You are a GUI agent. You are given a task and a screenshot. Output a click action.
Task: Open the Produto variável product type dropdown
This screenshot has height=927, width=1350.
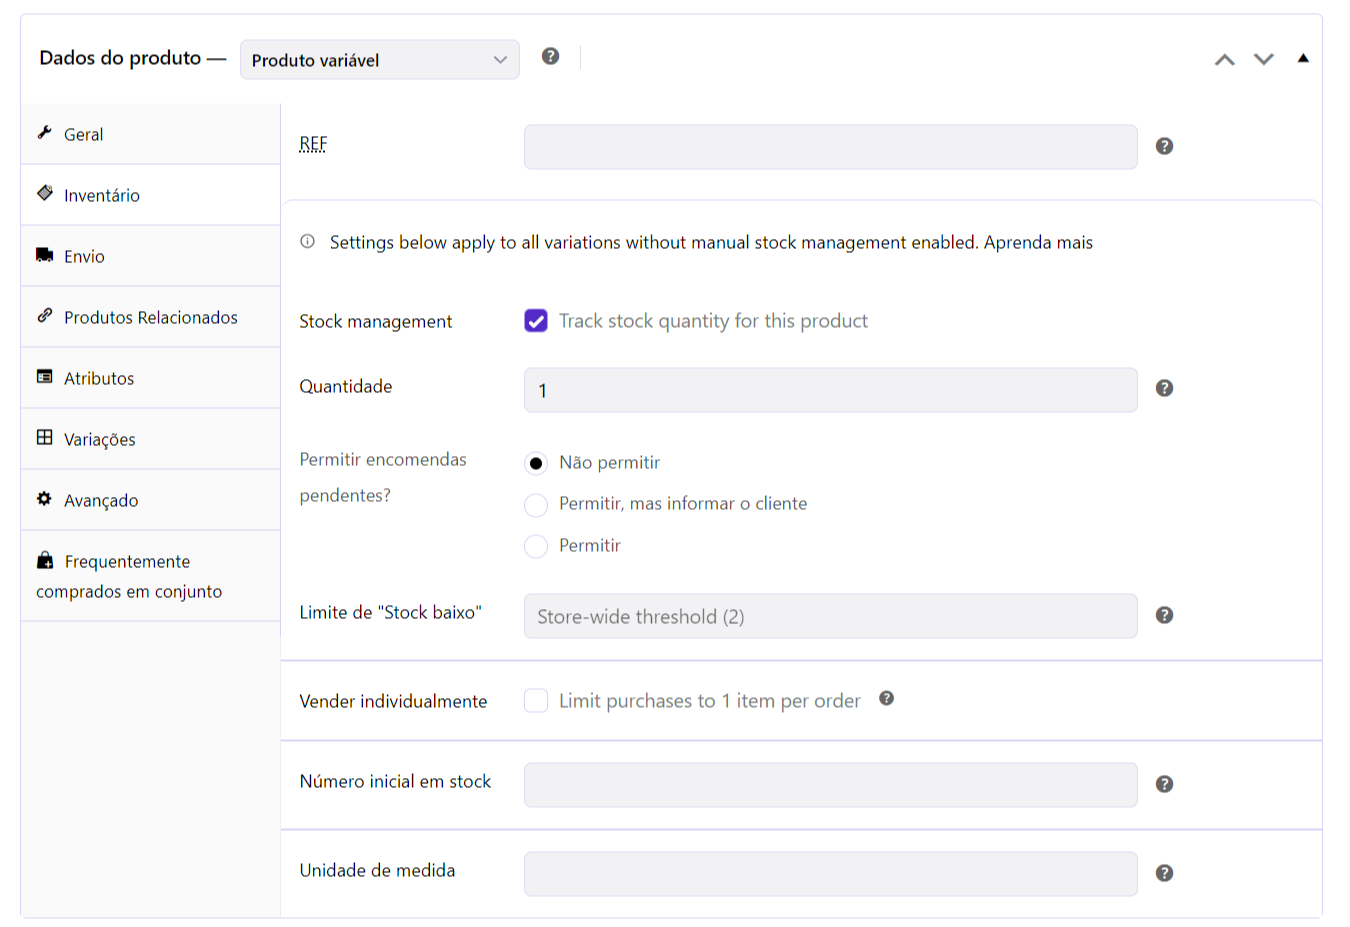pos(380,60)
